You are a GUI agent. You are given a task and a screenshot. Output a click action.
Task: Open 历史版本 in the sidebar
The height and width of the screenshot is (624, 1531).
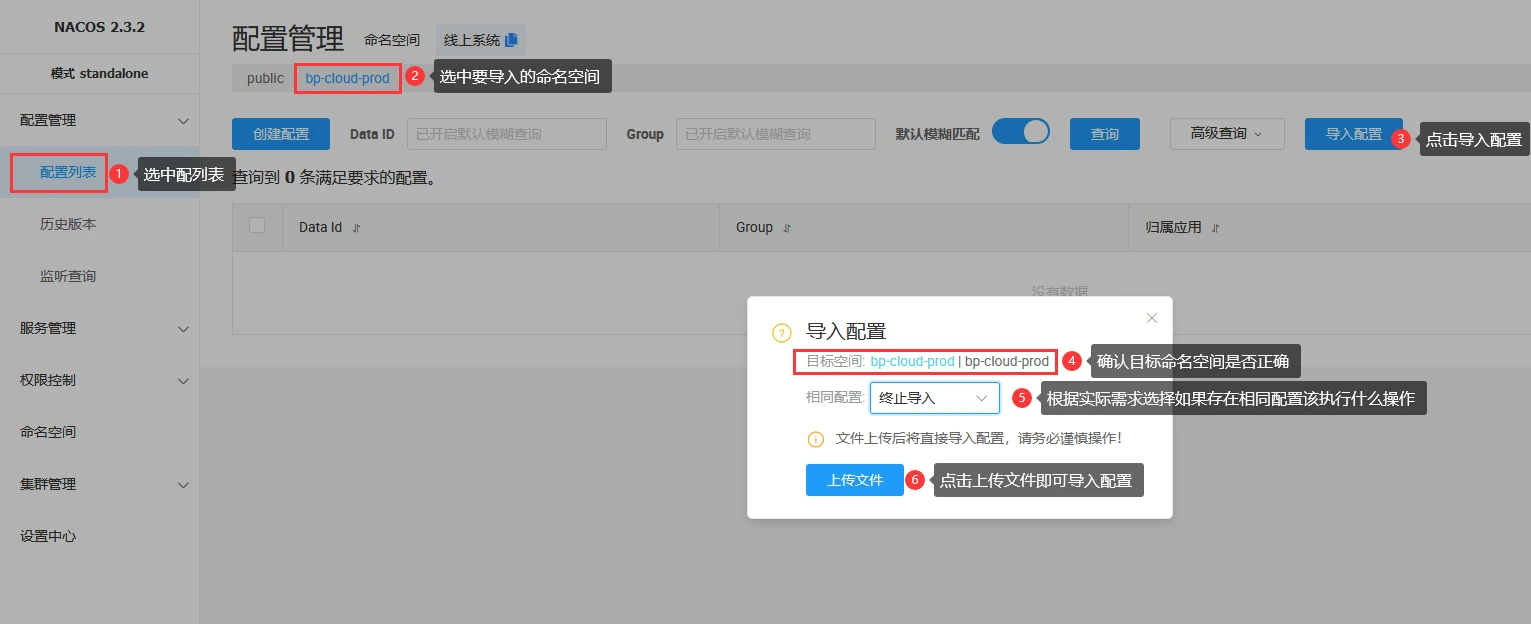point(68,224)
